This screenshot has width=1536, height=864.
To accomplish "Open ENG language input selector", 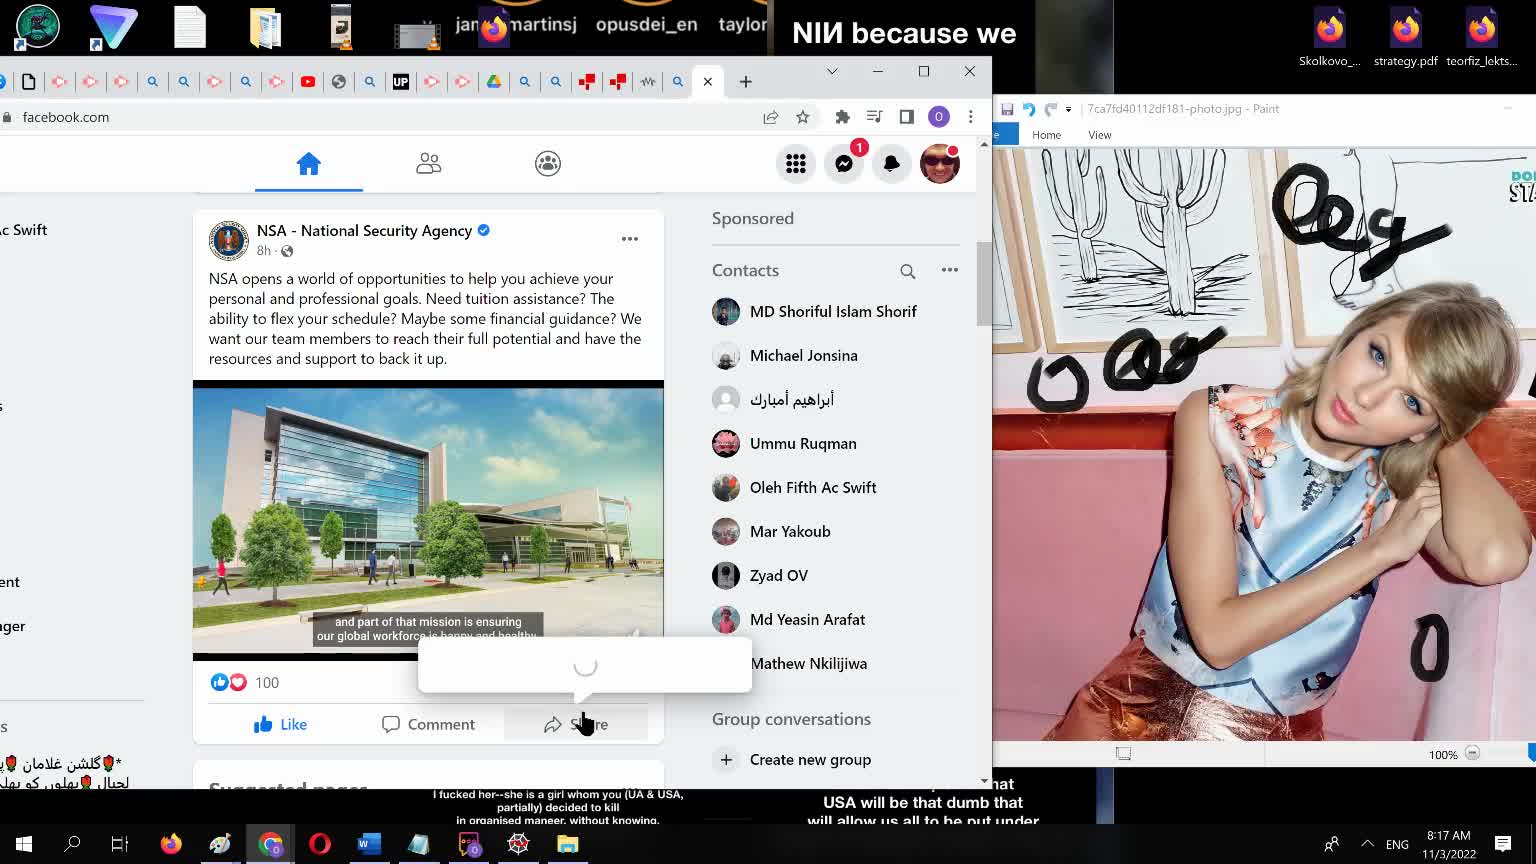I will point(1397,844).
